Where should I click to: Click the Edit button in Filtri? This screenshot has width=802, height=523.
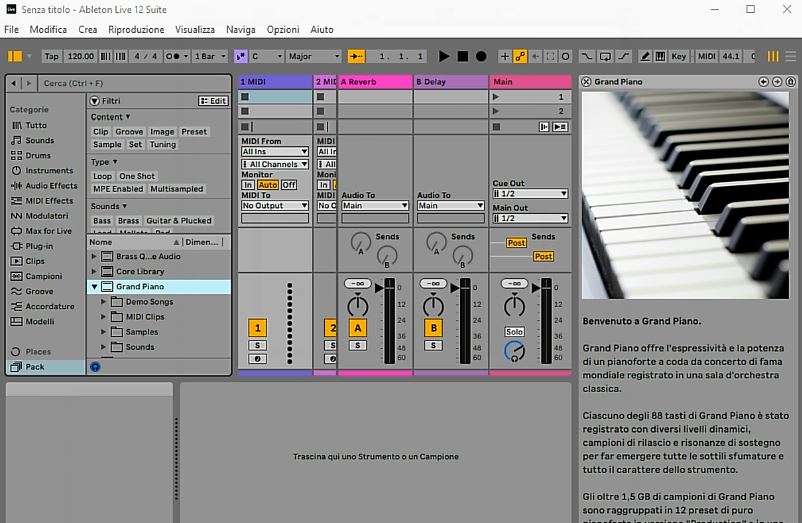coord(214,101)
